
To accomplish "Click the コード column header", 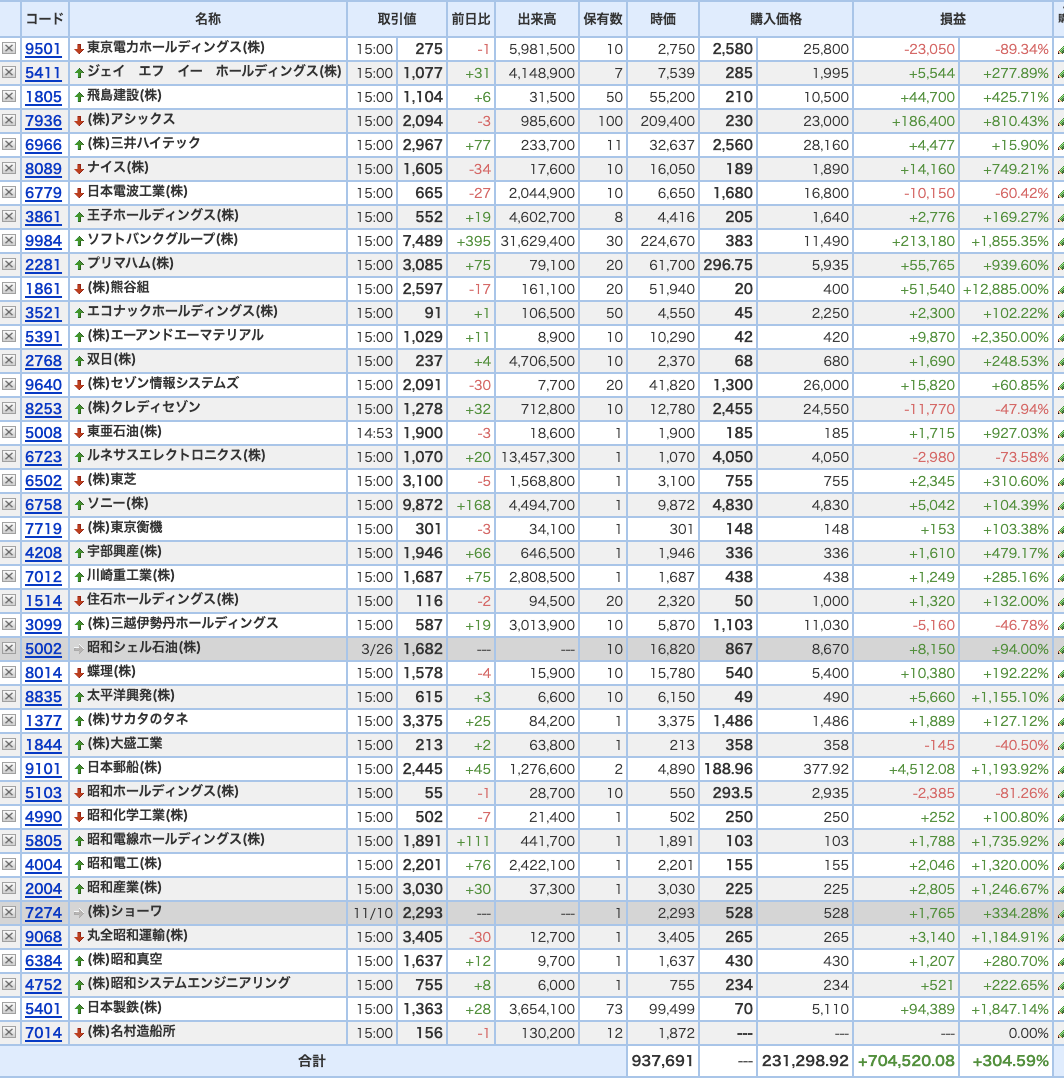I will 45,19.
